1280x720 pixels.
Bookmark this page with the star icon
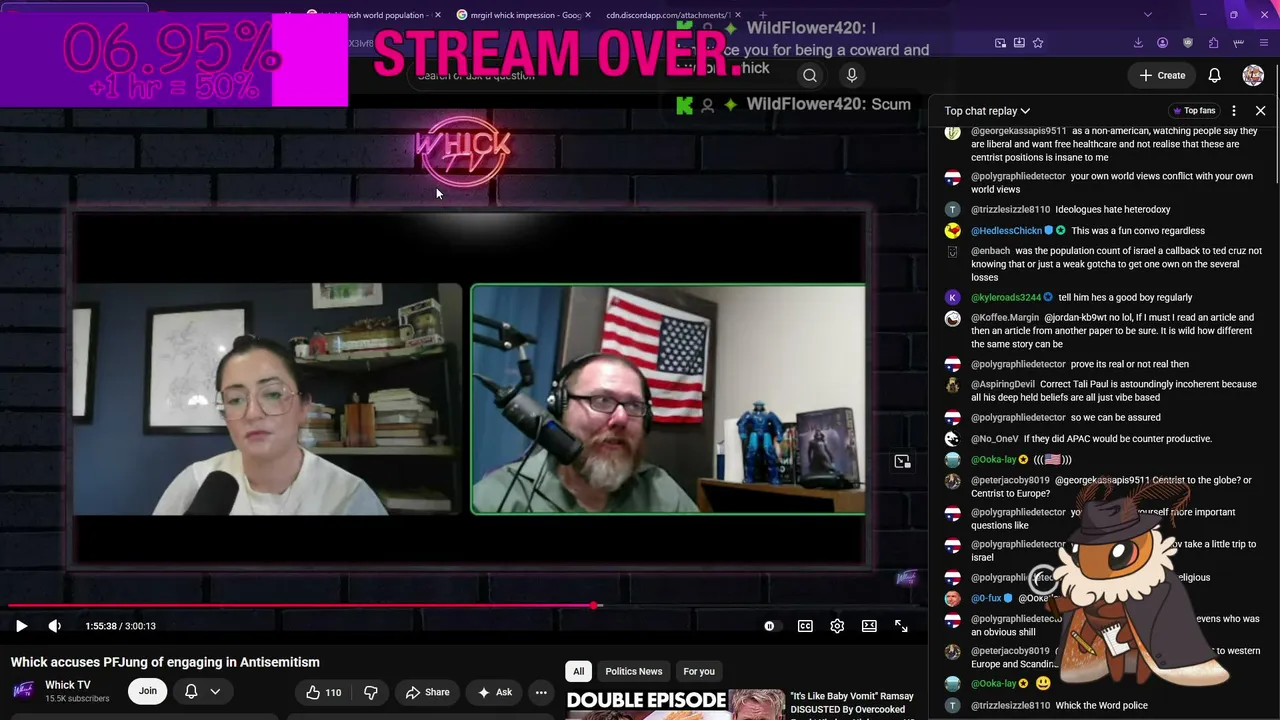1038,43
